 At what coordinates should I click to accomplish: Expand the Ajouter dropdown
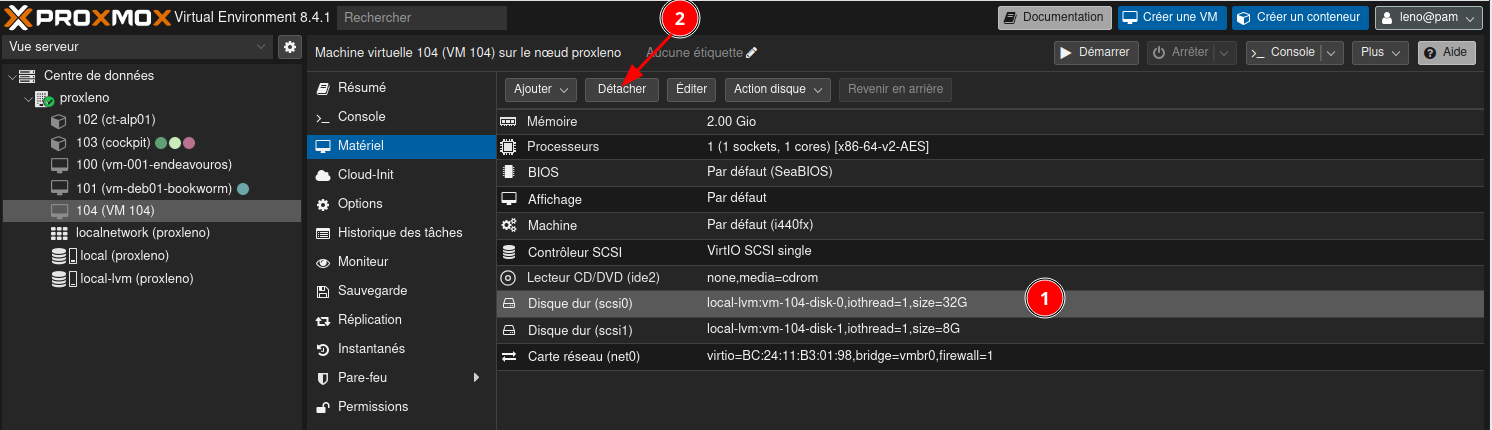tap(540, 89)
